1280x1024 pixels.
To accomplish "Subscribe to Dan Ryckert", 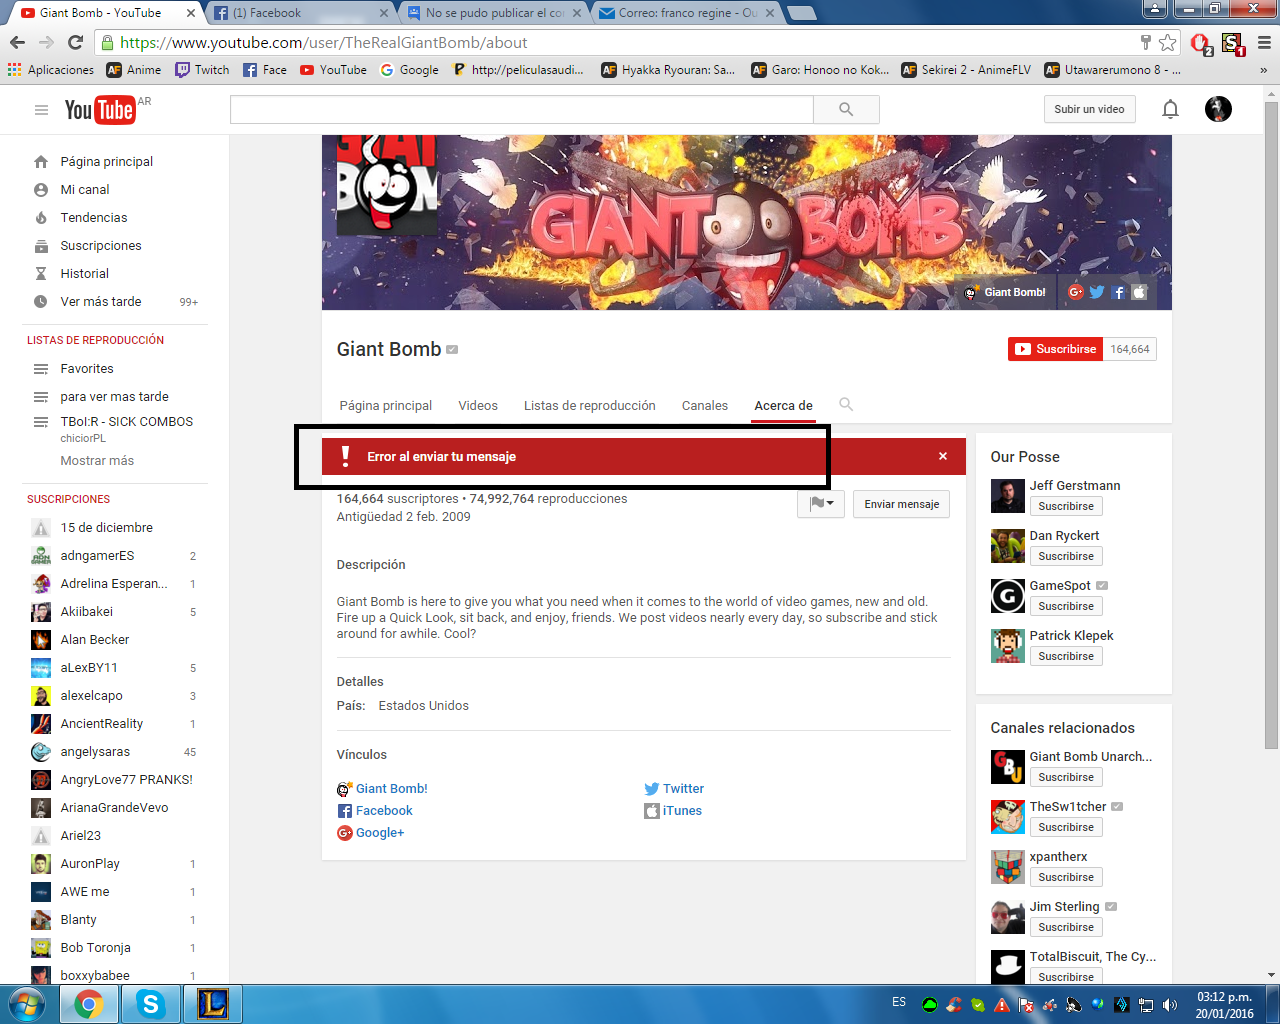I will tap(1066, 556).
